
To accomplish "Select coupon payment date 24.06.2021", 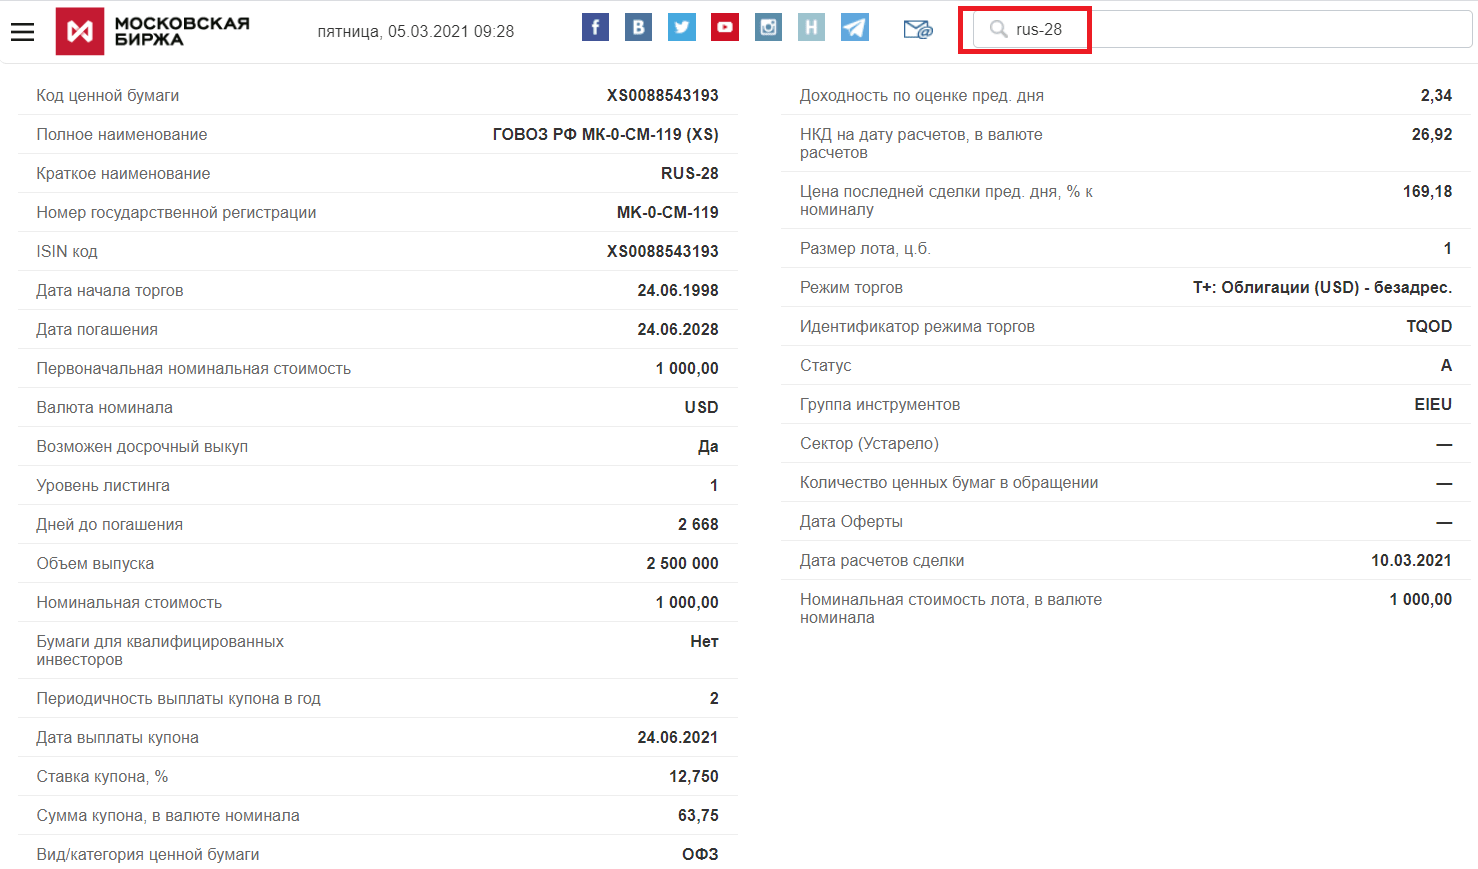I will pos(678,737).
